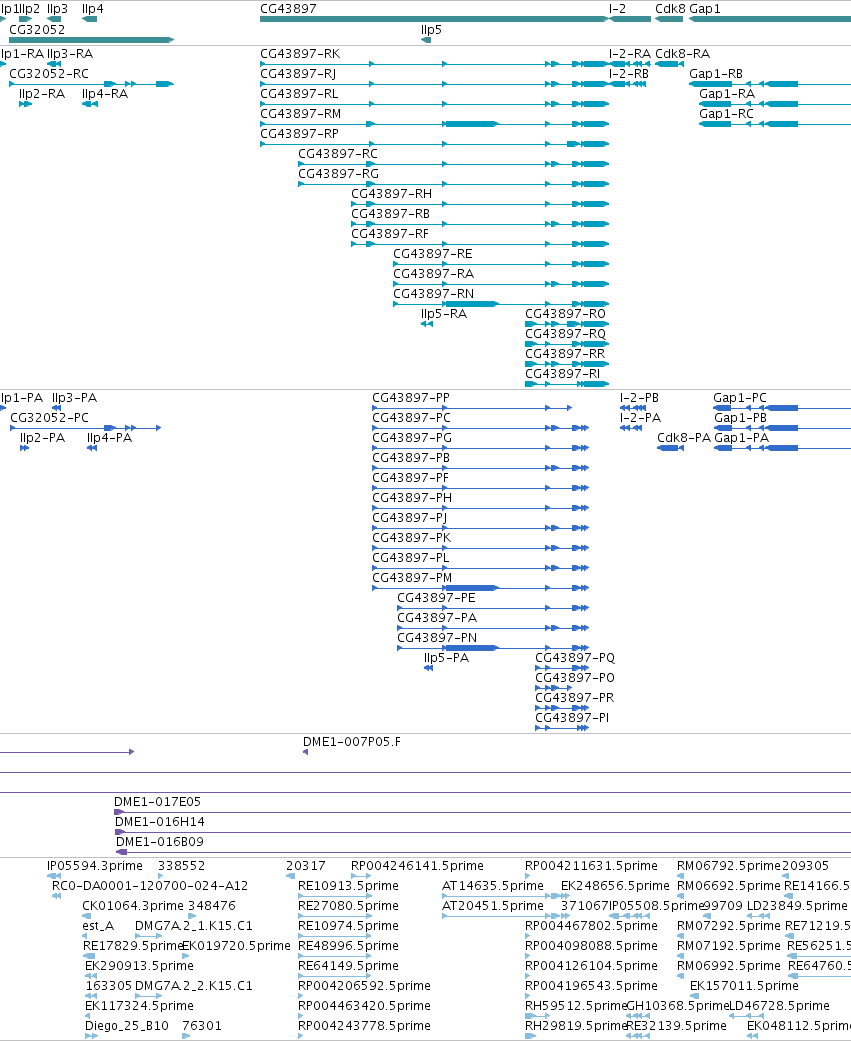Click the CG43897-PM protein label
Image resolution: width=851 pixels, height=1041 pixels.
coord(412,578)
